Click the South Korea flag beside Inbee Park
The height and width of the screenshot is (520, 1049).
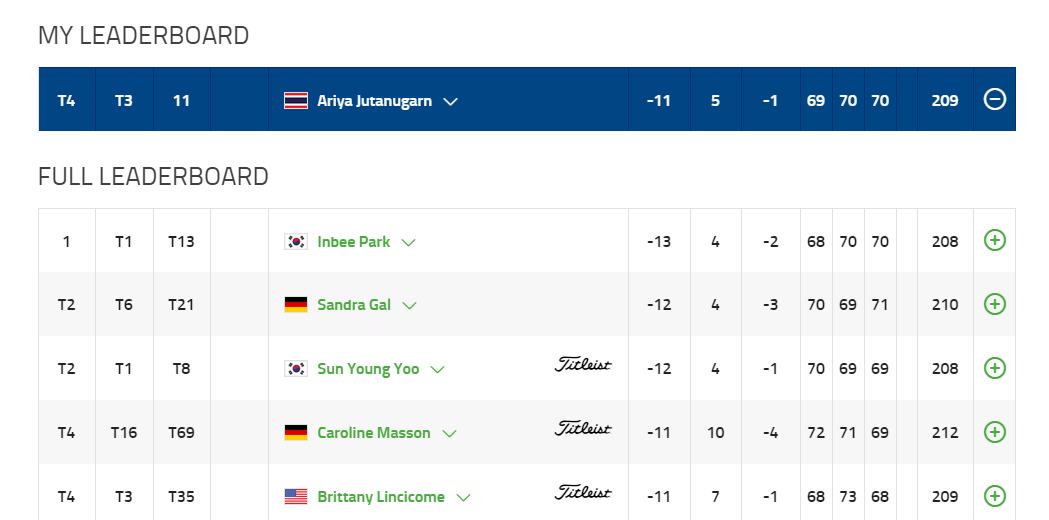[x=296, y=241]
